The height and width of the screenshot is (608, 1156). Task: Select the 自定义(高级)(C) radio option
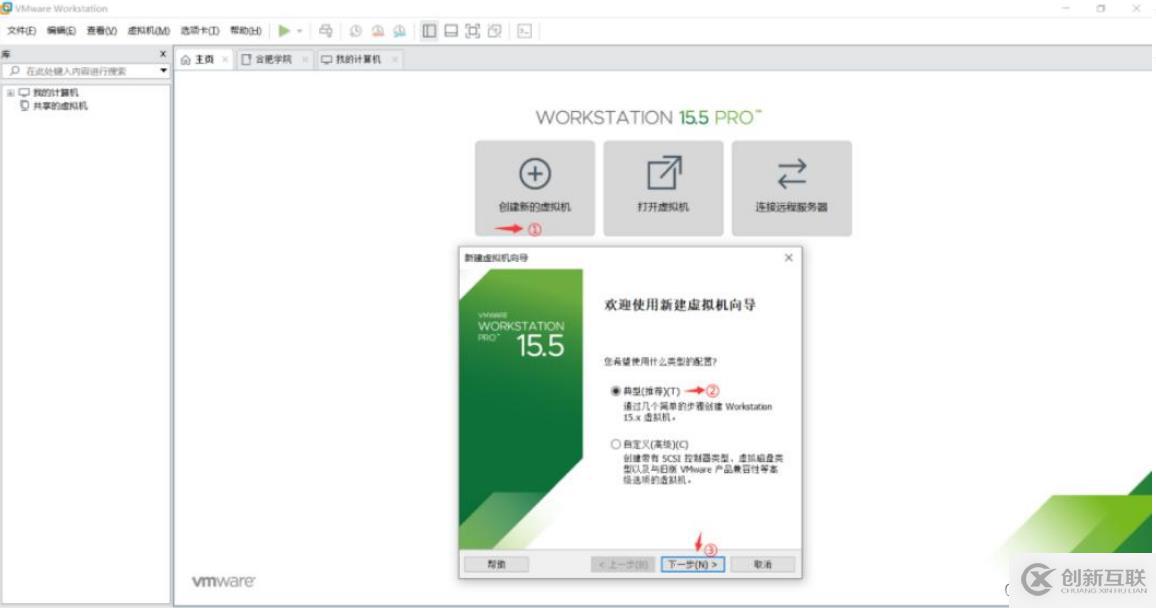point(616,444)
